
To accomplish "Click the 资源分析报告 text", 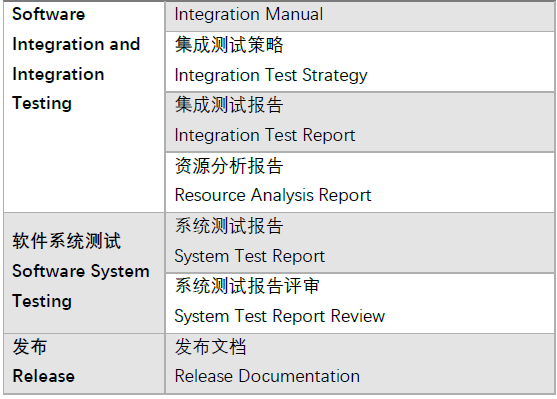I will pyautogui.click(x=229, y=166).
